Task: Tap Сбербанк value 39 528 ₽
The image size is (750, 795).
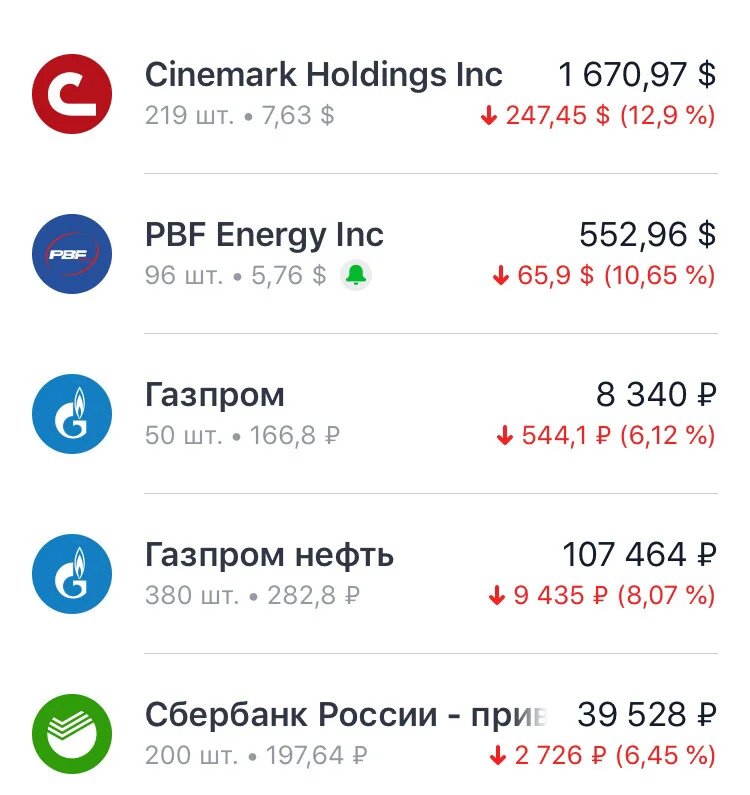Action: point(647,714)
